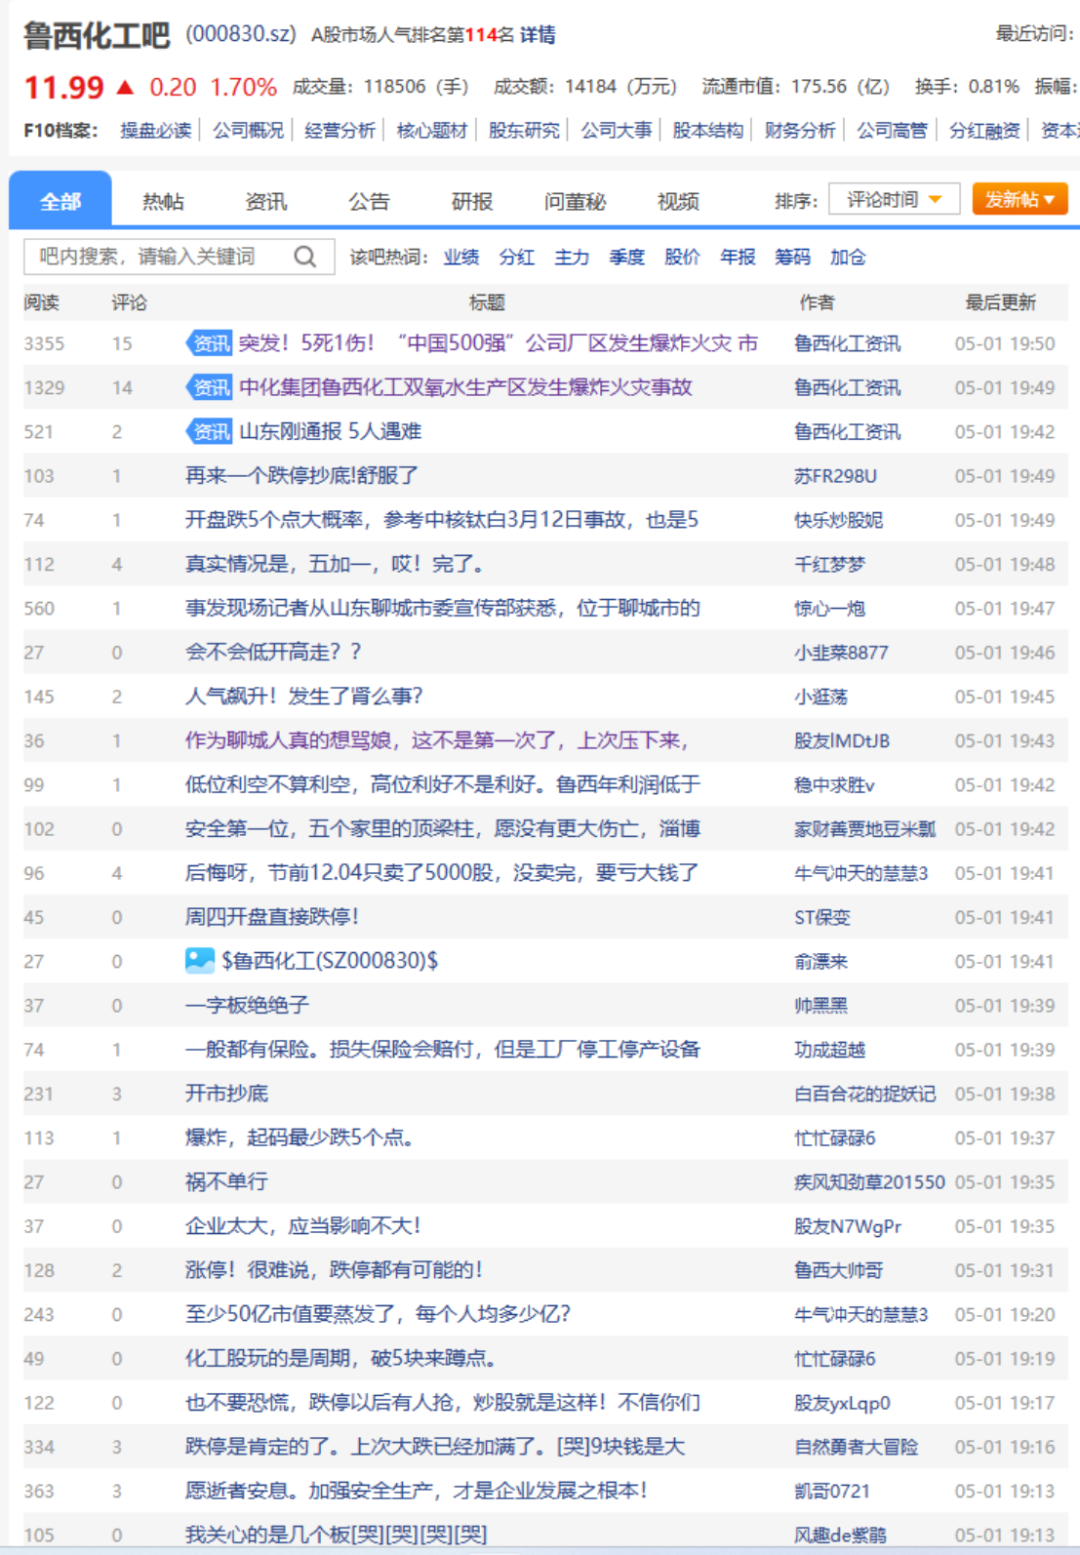Open F10 link 公司概况
This screenshot has height=1555, width=1080.
(x=248, y=130)
